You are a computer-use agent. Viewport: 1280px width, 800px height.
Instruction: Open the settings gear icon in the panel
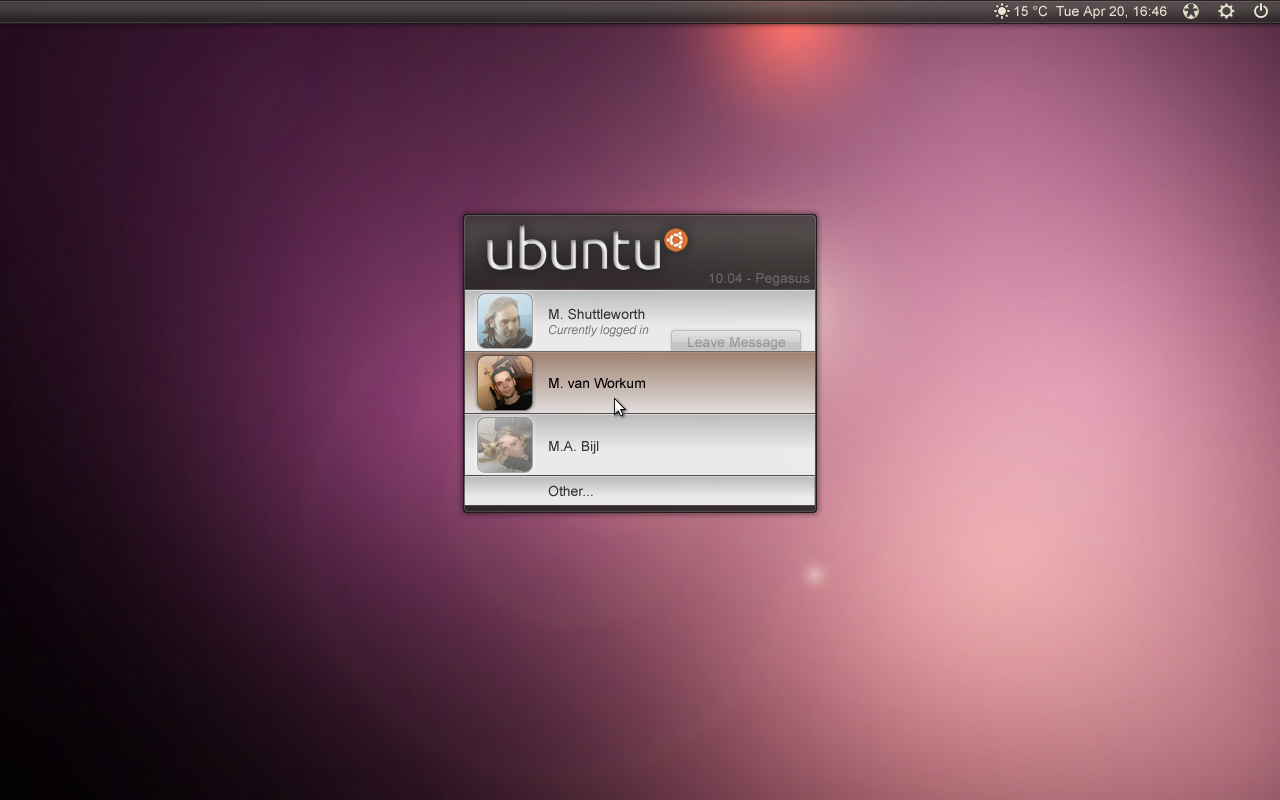click(x=1226, y=12)
